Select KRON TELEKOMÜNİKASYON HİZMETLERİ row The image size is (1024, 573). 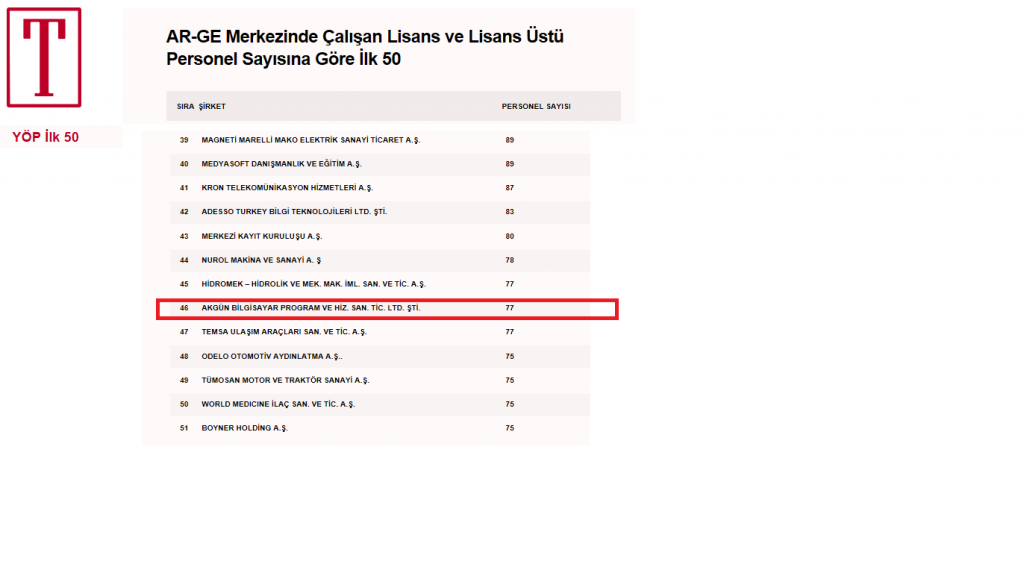point(380,188)
